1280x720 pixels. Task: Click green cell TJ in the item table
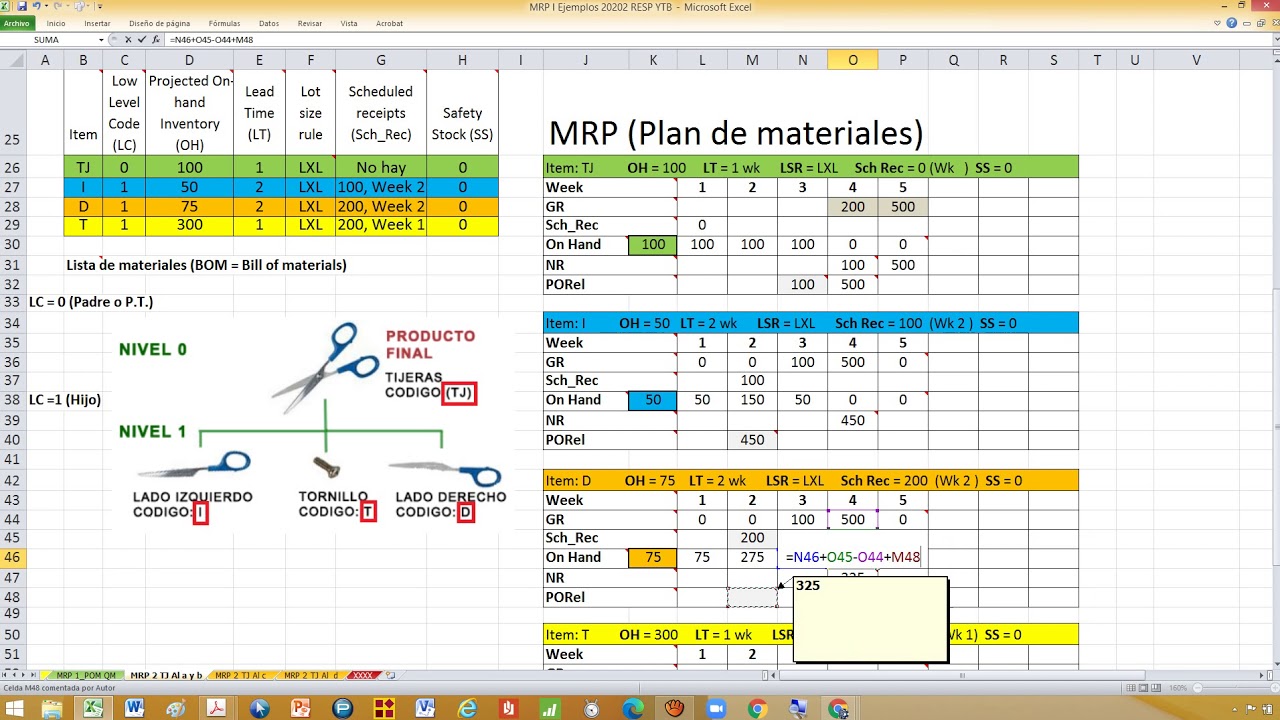[x=83, y=167]
